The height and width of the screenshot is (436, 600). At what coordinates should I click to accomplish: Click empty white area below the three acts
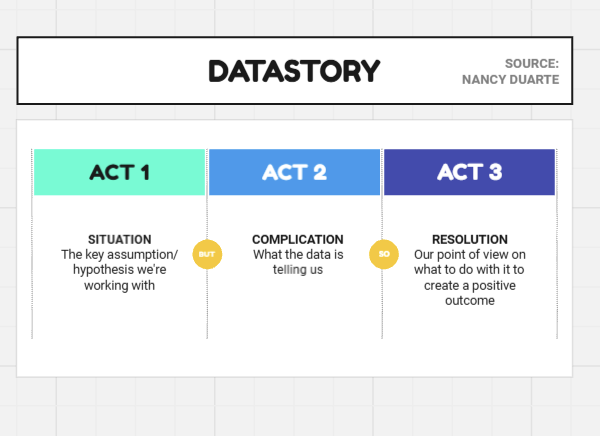tap(294, 358)
